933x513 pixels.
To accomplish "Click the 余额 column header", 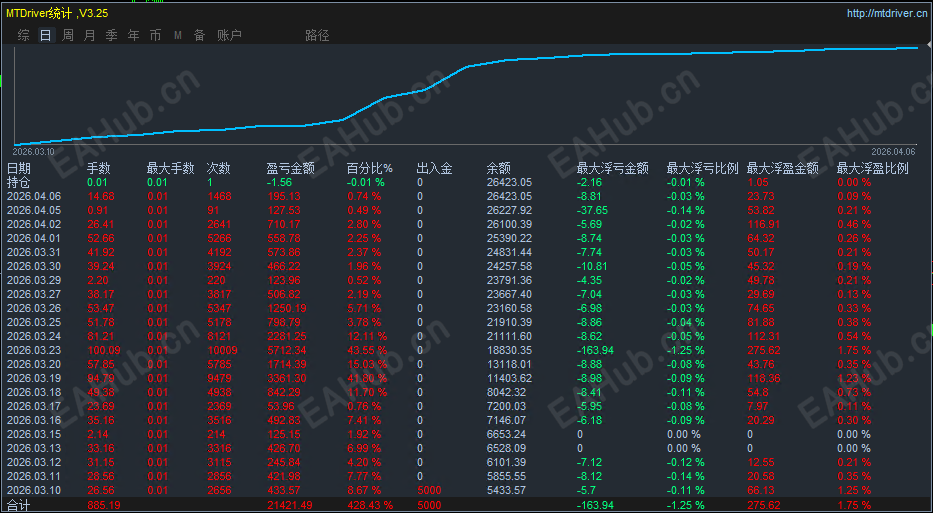I will 499,169.
